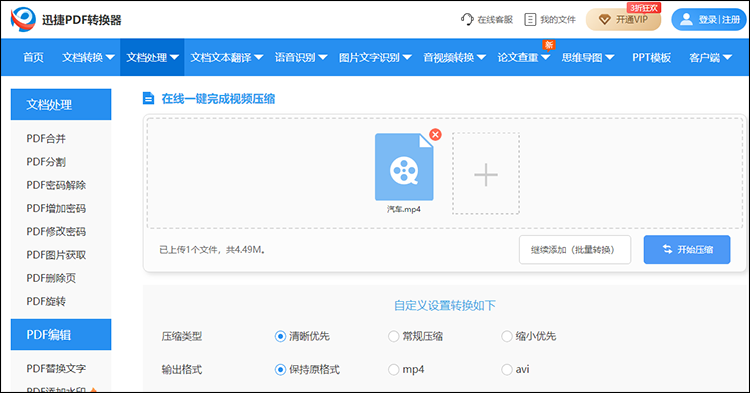Click the 登录|注册 button
This screenshot has width=750, height=393.
[709, 20]
